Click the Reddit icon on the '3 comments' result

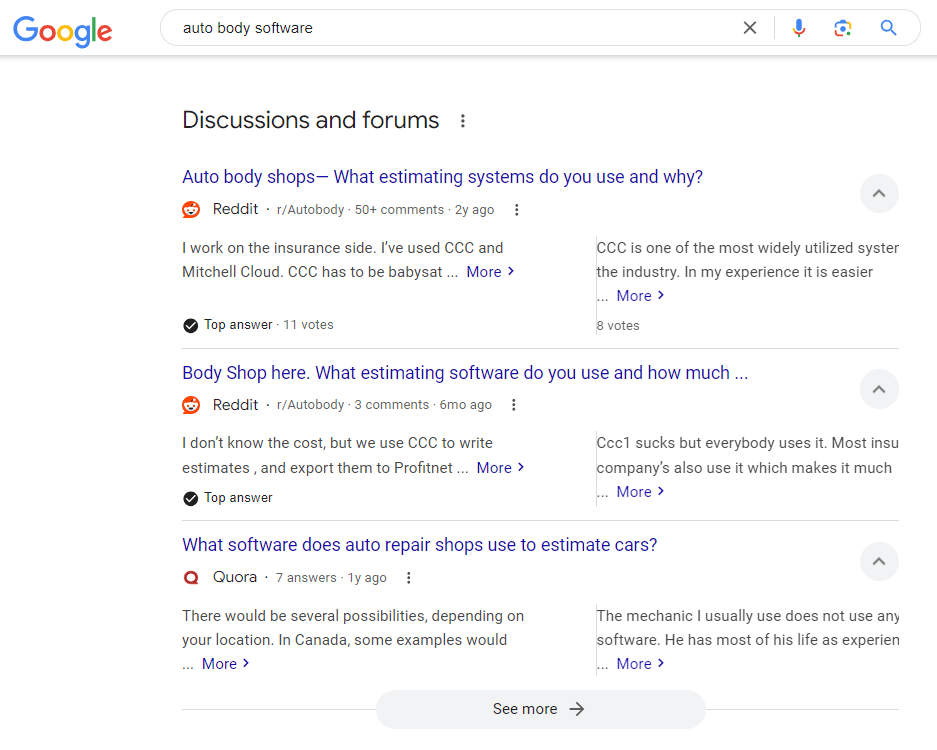(x=191, y=405)
